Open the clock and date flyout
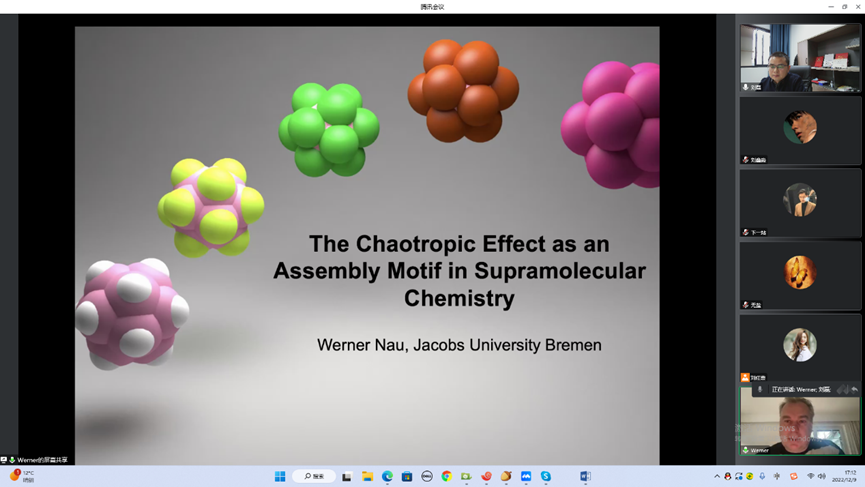Screen dimensions: 865x487 [850, 477]
